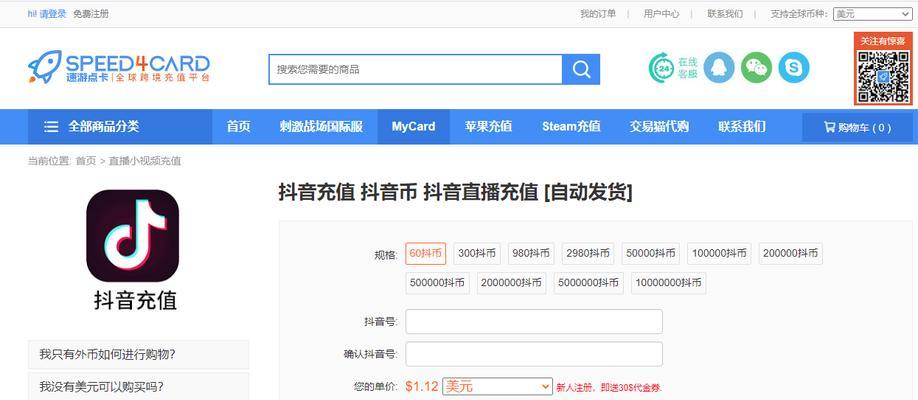Open the 美元 dropdown beside the unit price
918x400 pixels.
point(497,387)
